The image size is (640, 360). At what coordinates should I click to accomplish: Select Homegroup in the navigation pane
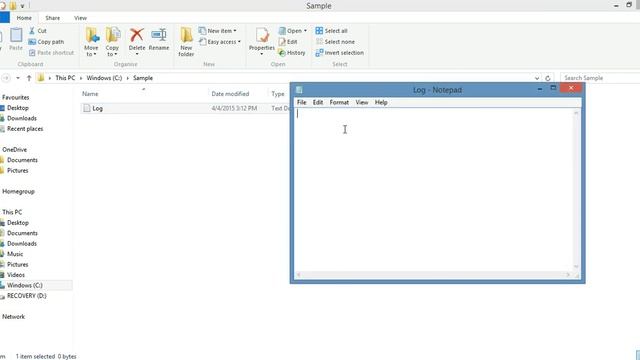[x=18, y=191]
